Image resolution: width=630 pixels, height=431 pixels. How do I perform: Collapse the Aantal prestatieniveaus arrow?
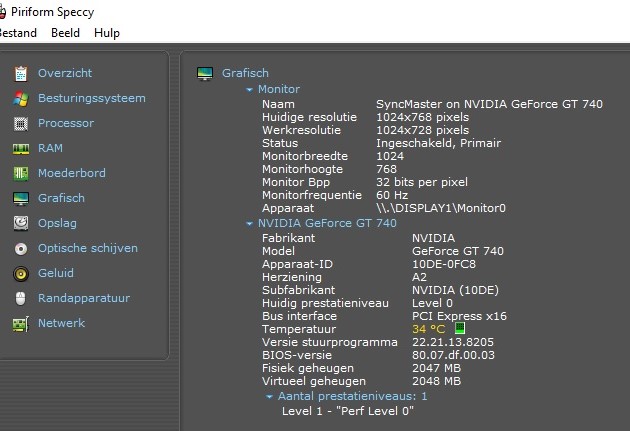[x=270, y=397]
